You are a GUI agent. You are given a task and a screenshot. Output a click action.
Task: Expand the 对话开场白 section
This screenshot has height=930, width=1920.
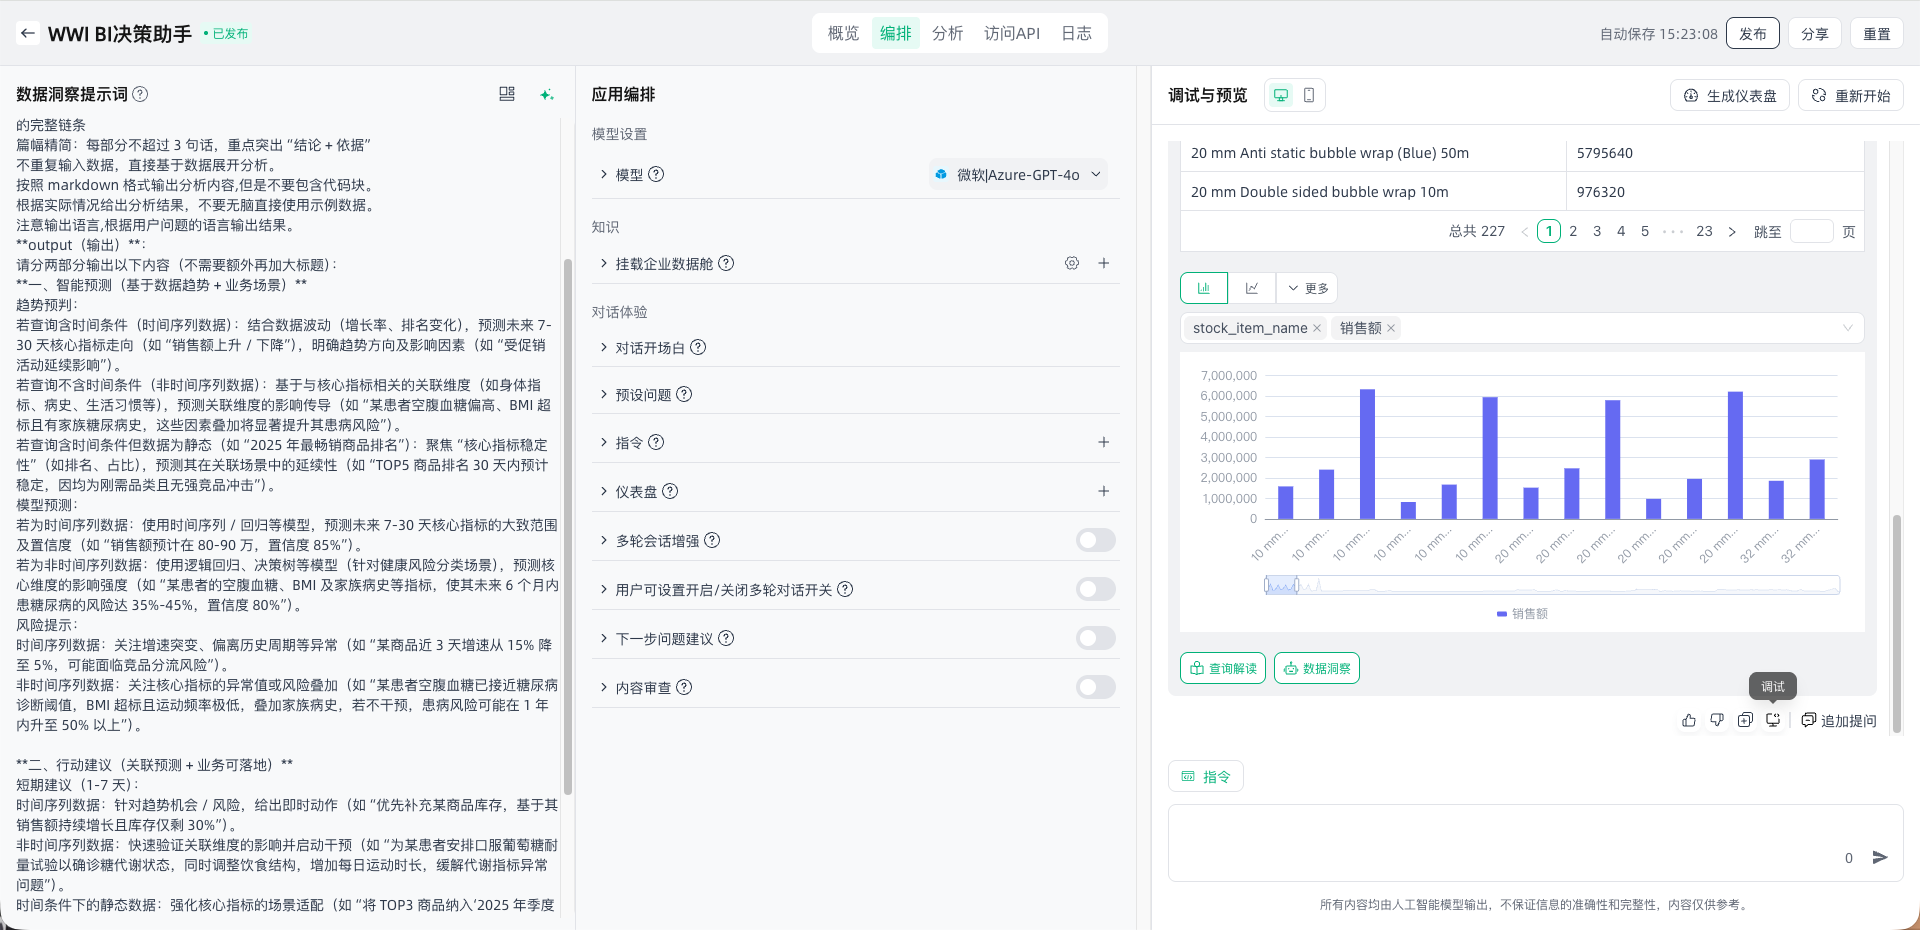(x=650, y=347)
